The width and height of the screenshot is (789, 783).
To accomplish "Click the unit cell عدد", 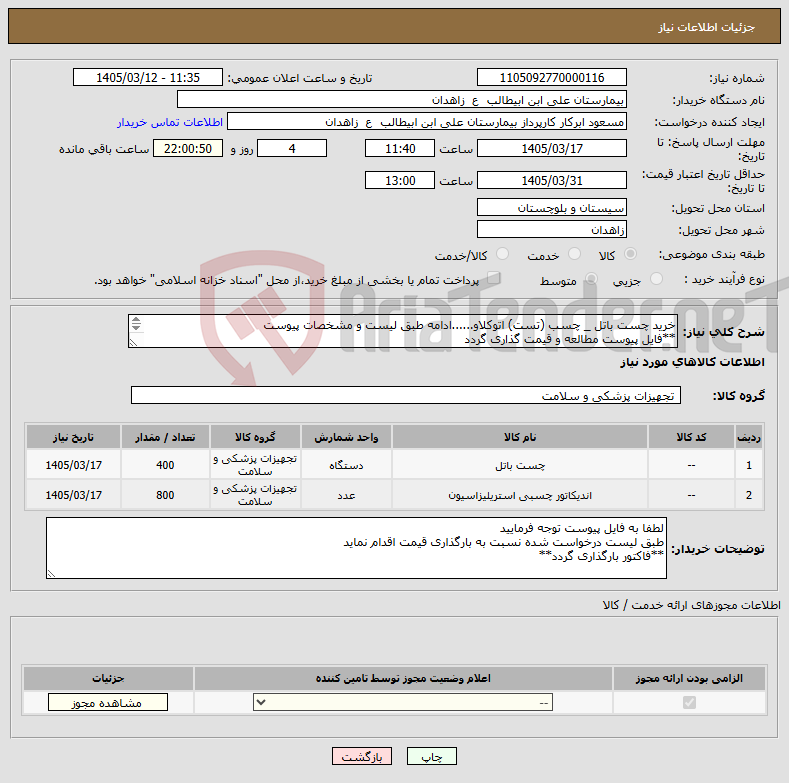I will (x=346, y=495).
